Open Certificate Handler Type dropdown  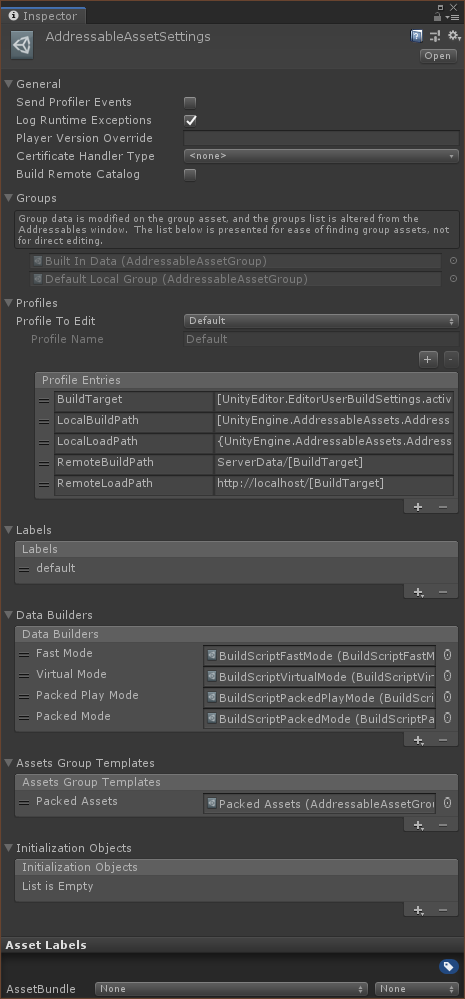tap(321, 155)
